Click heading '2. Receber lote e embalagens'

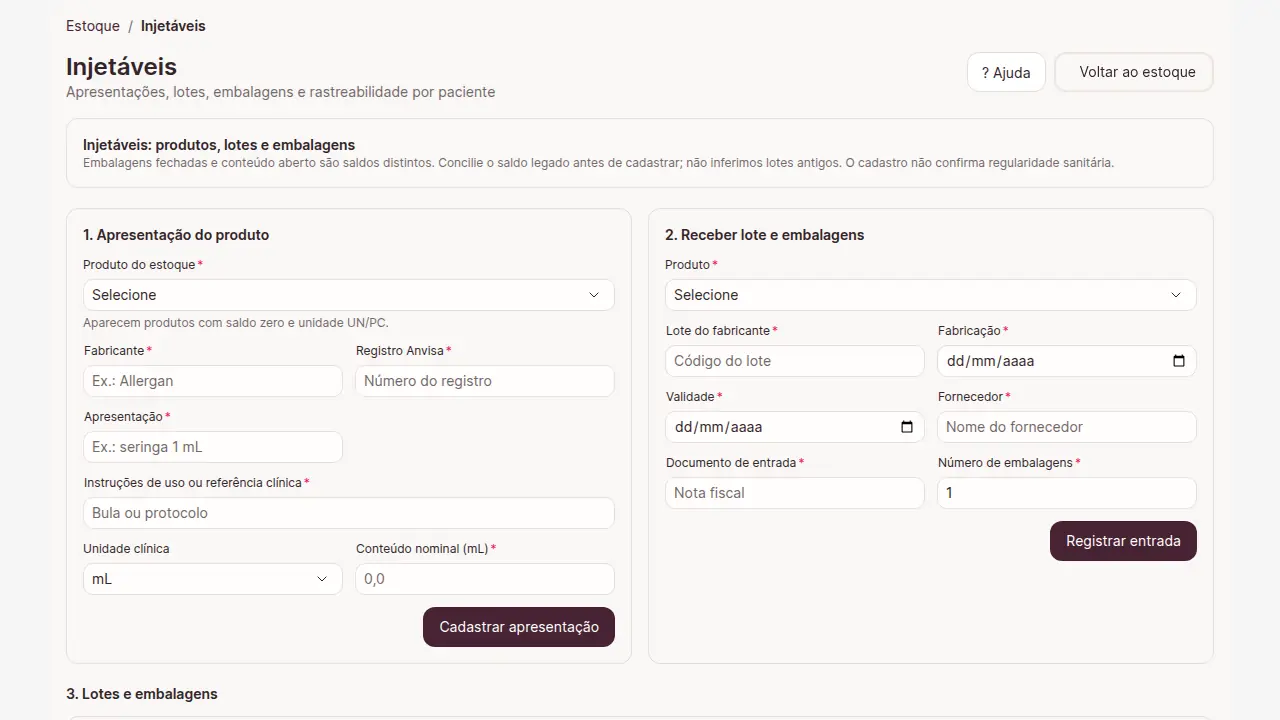[765, 235]
